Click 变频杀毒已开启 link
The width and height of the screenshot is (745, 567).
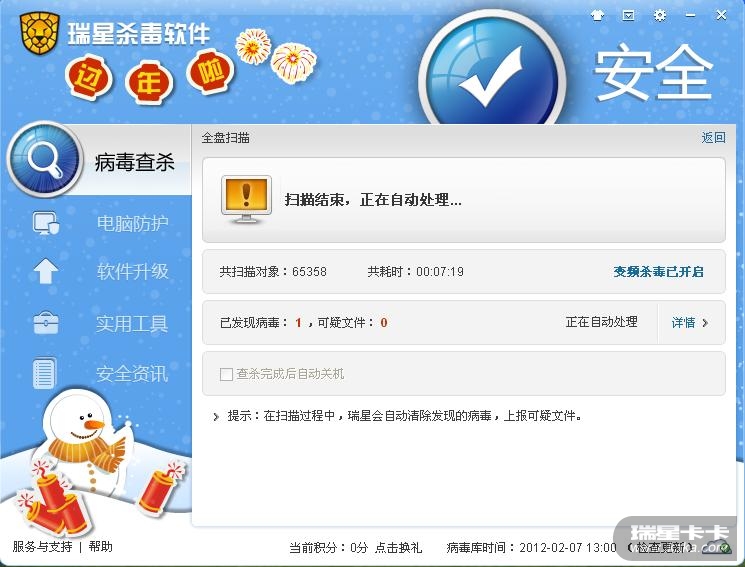tap(658, 272)
